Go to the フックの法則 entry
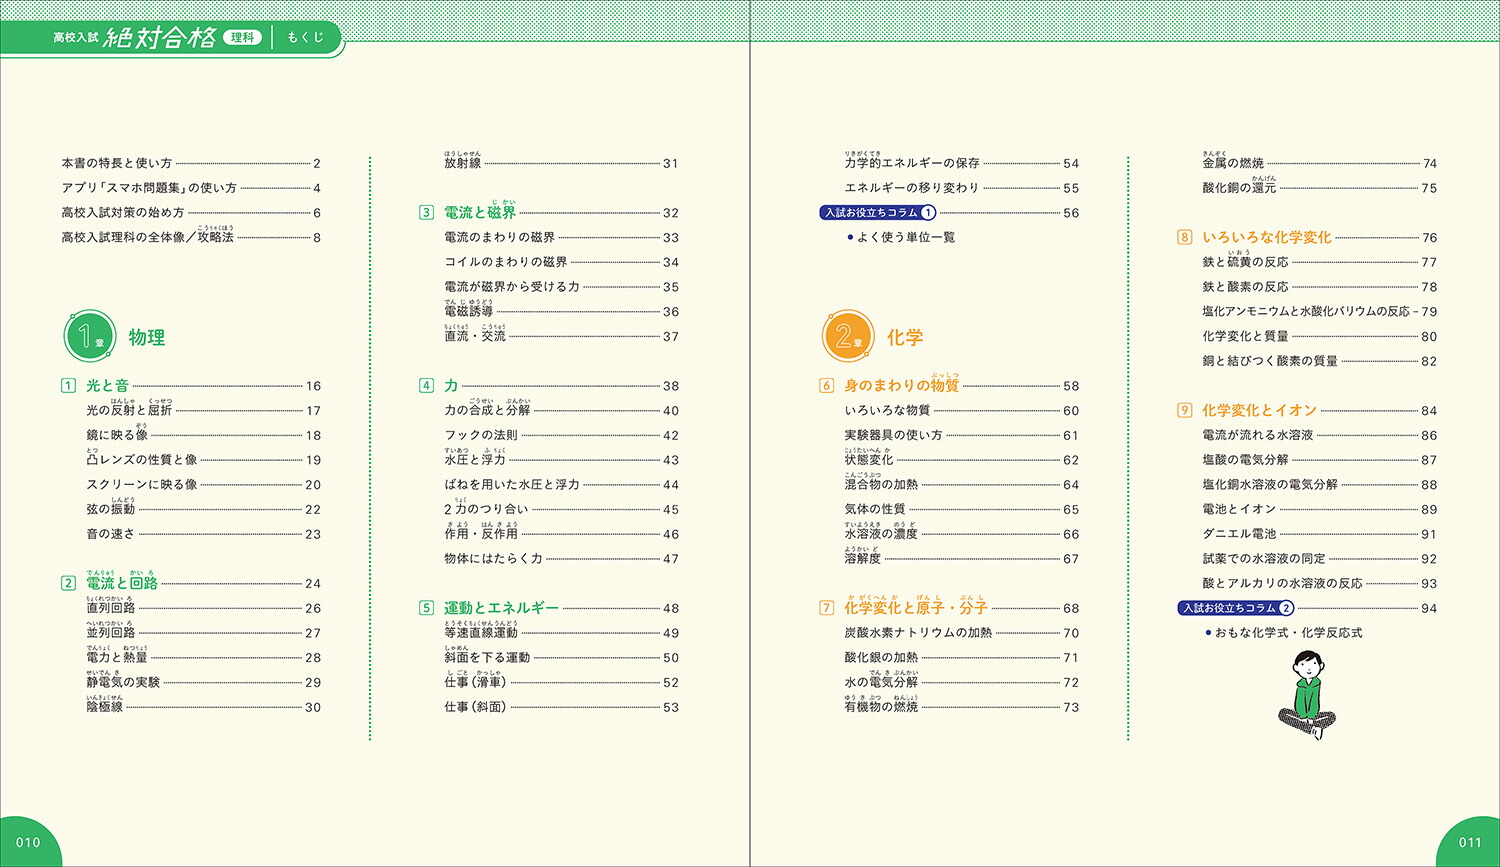This screenshot has width=1500, height=867. [x=481, y=435]
